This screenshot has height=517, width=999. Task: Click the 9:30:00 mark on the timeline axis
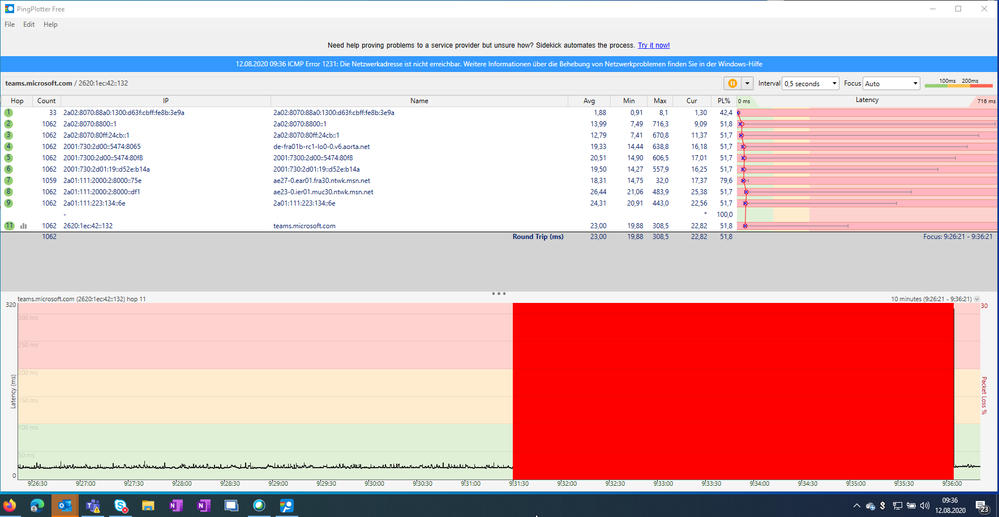(373, 484)
